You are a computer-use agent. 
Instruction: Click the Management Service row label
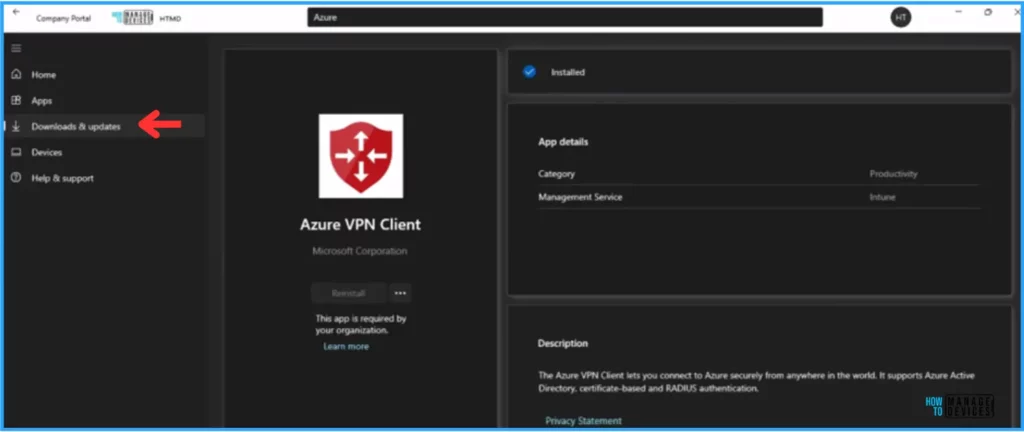coord(580,196)
